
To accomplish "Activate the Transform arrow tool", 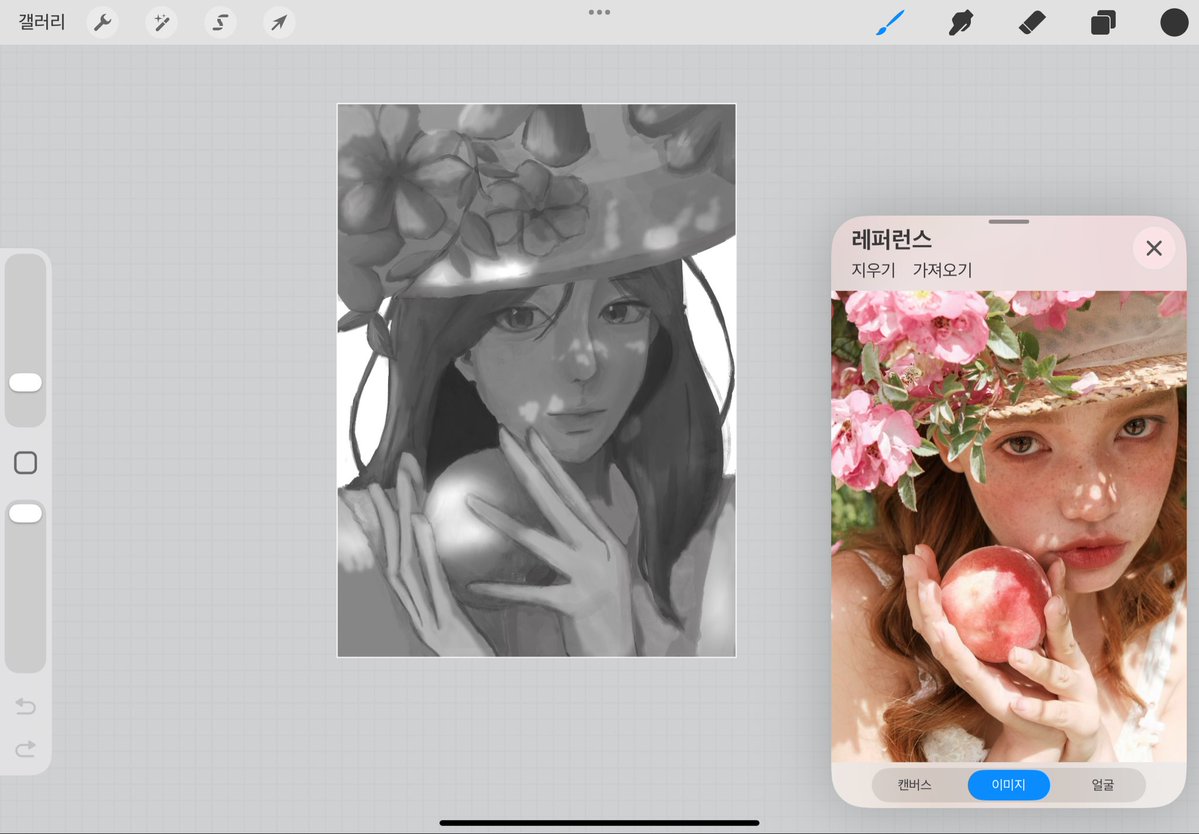I will (x=279, y=22).
